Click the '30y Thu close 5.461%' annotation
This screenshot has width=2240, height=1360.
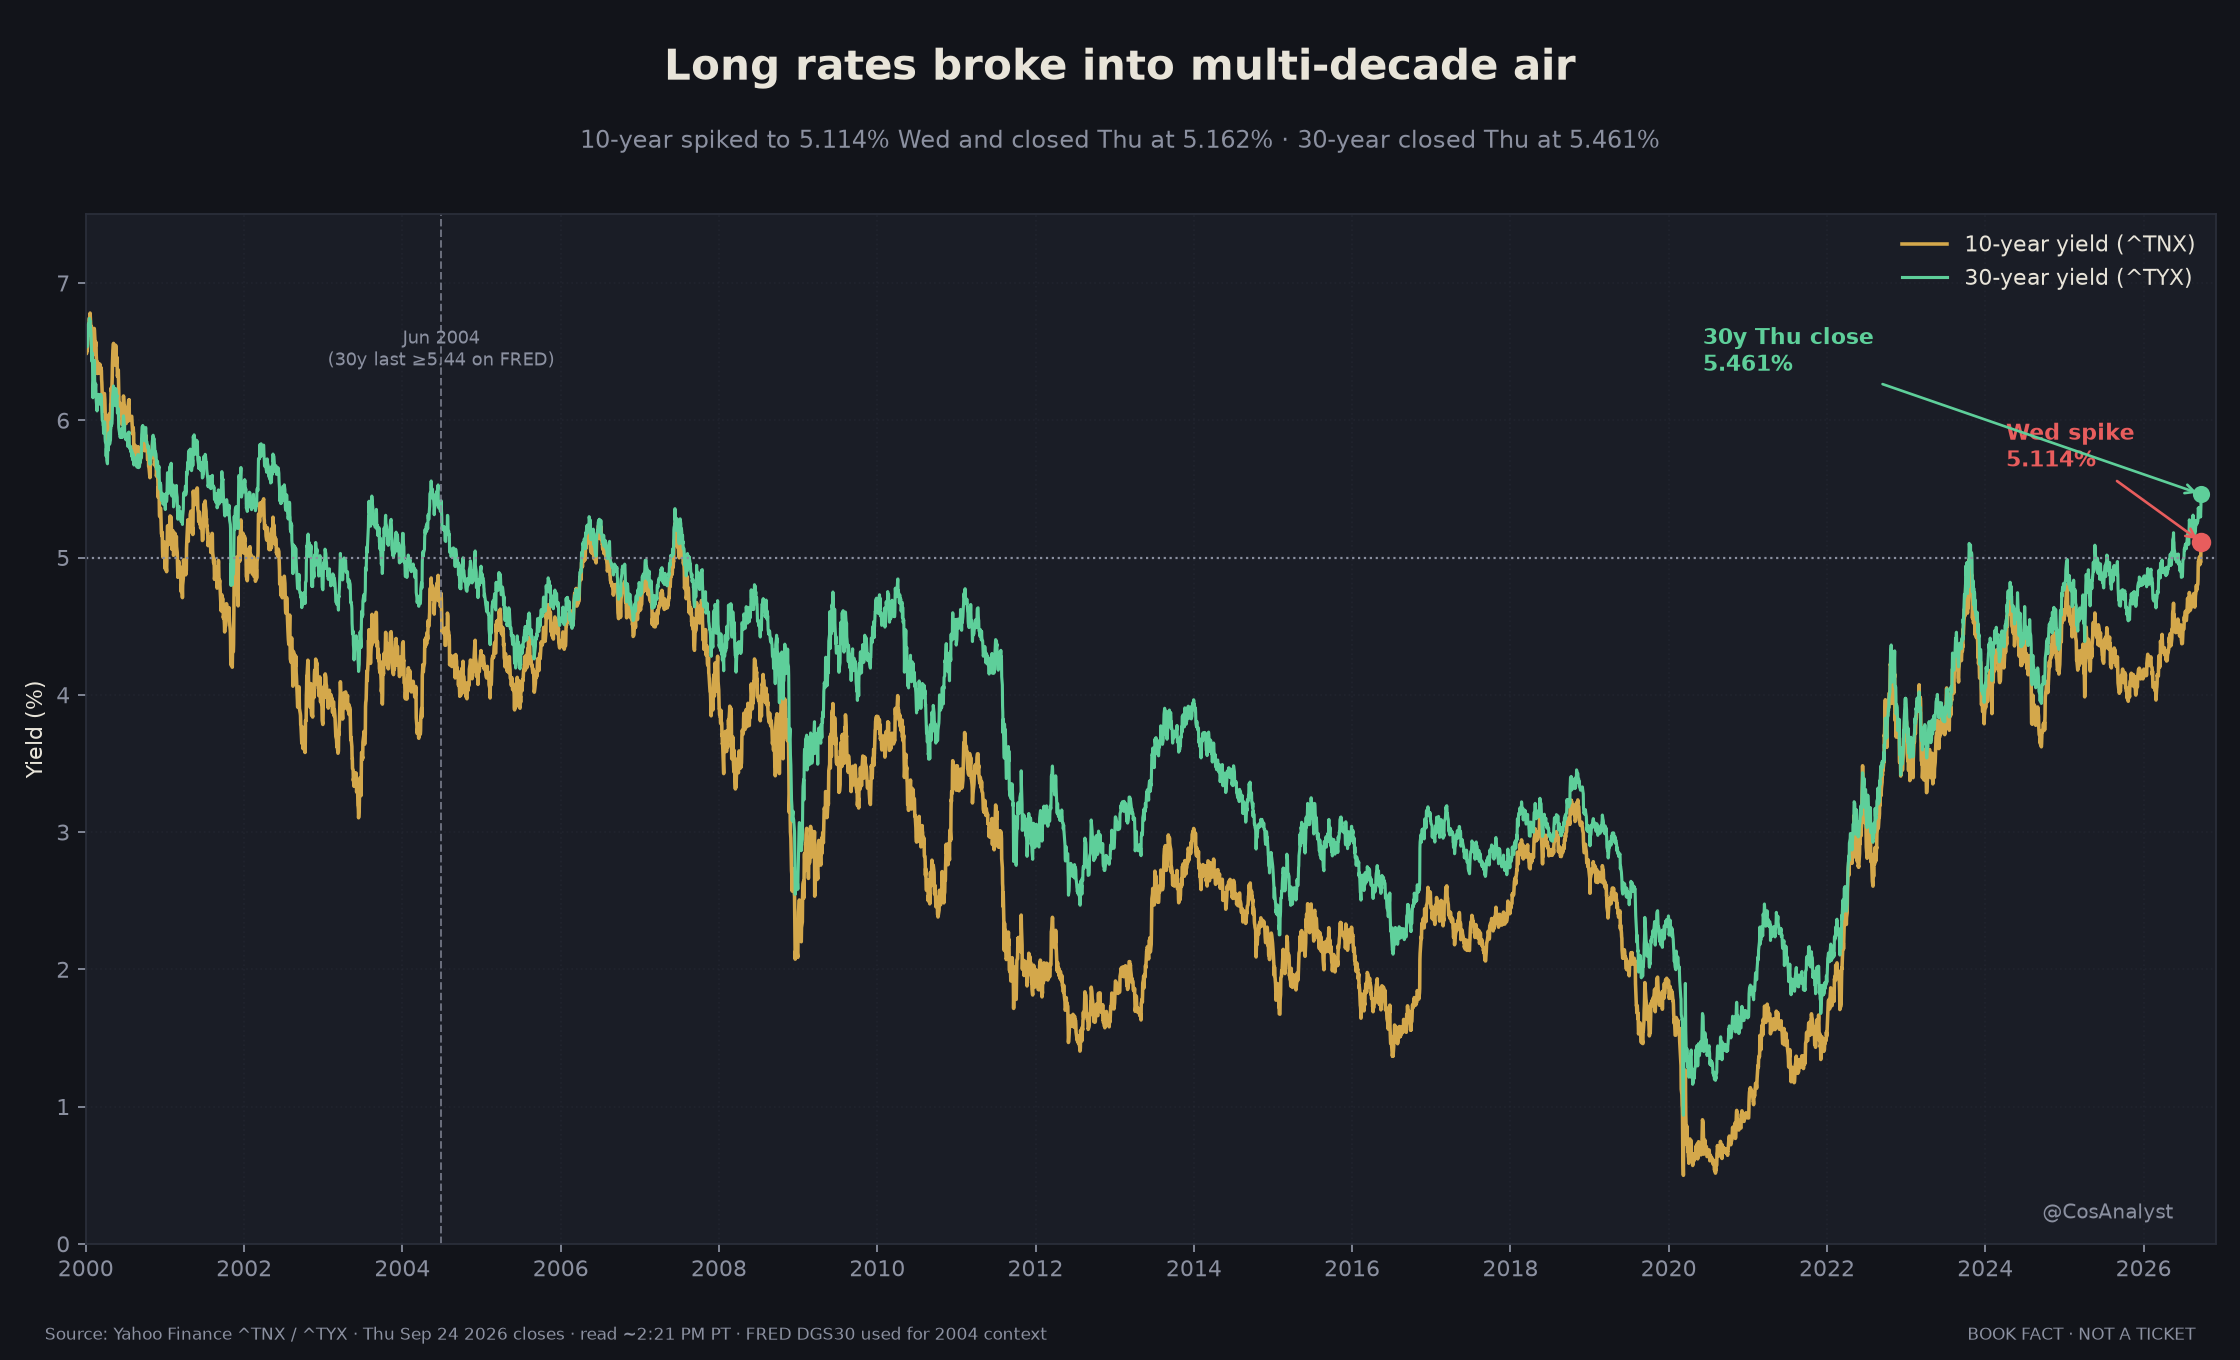pyautogui.click(x=1788, y=350)
